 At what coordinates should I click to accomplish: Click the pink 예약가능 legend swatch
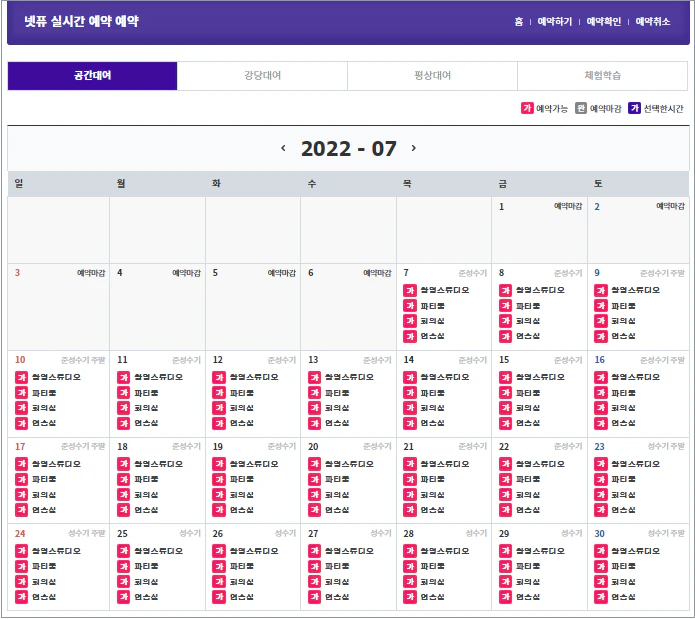[527, 108]
